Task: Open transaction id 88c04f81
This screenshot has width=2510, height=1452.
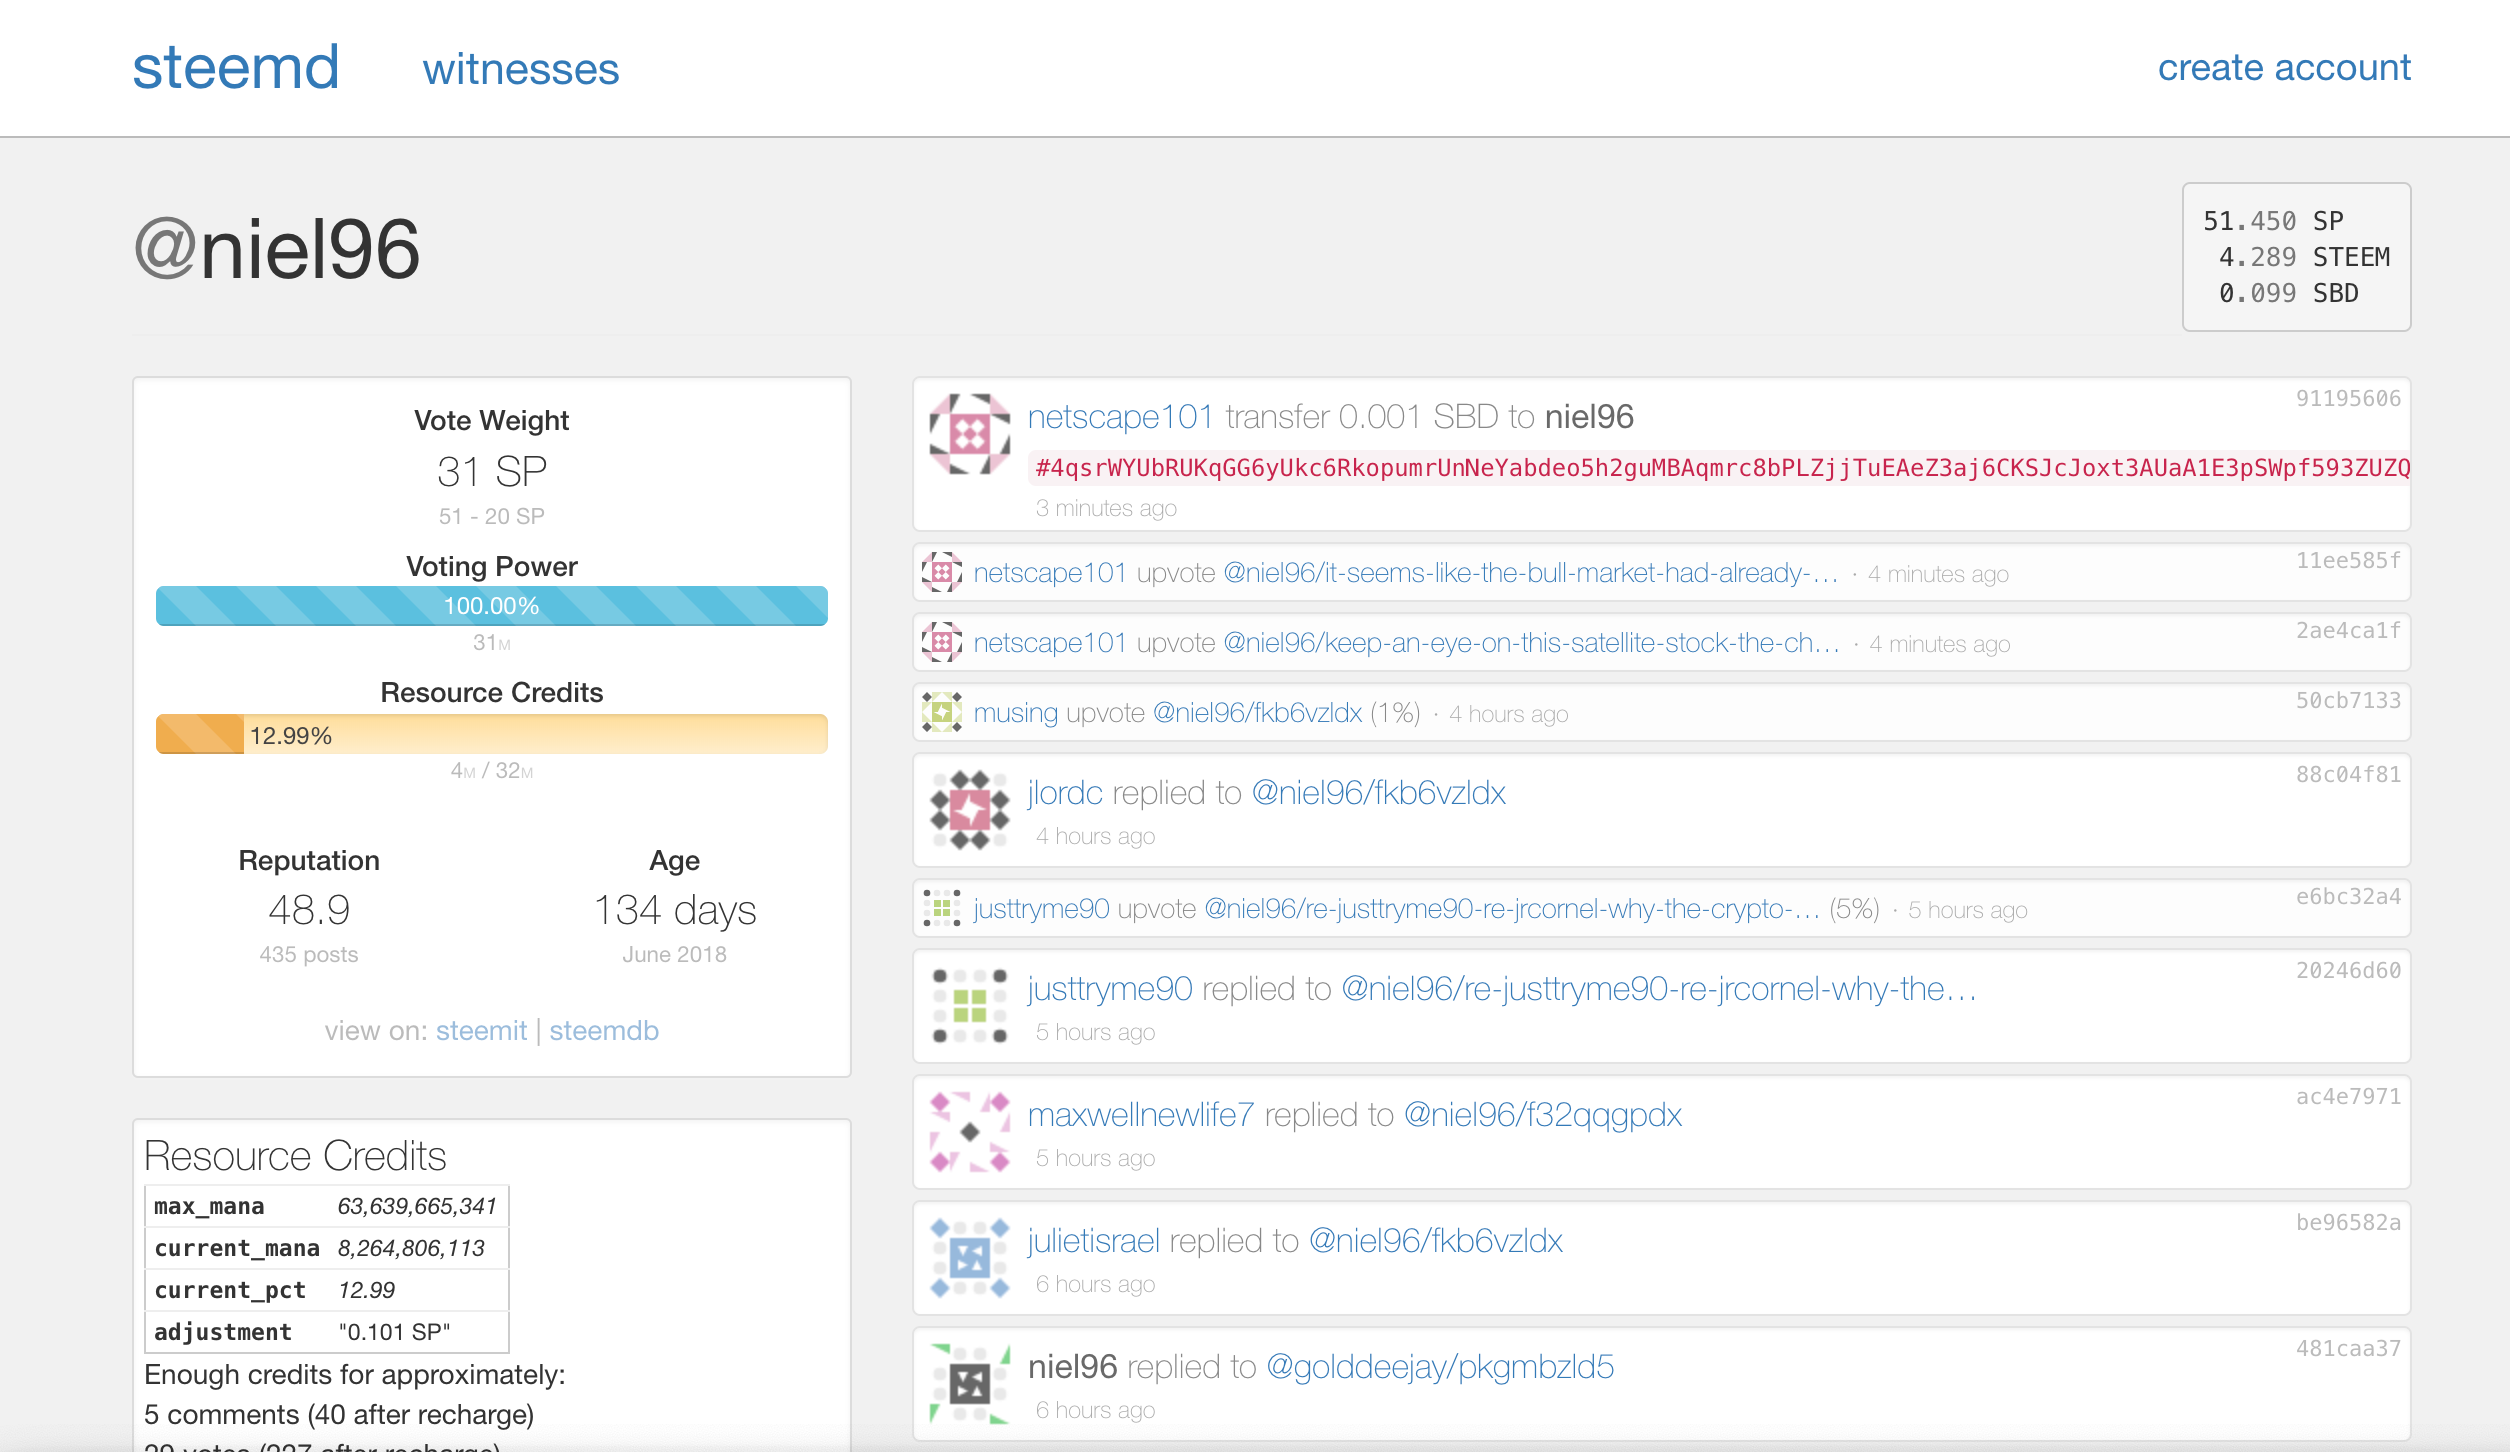Action: click(x=2348, y=775)
